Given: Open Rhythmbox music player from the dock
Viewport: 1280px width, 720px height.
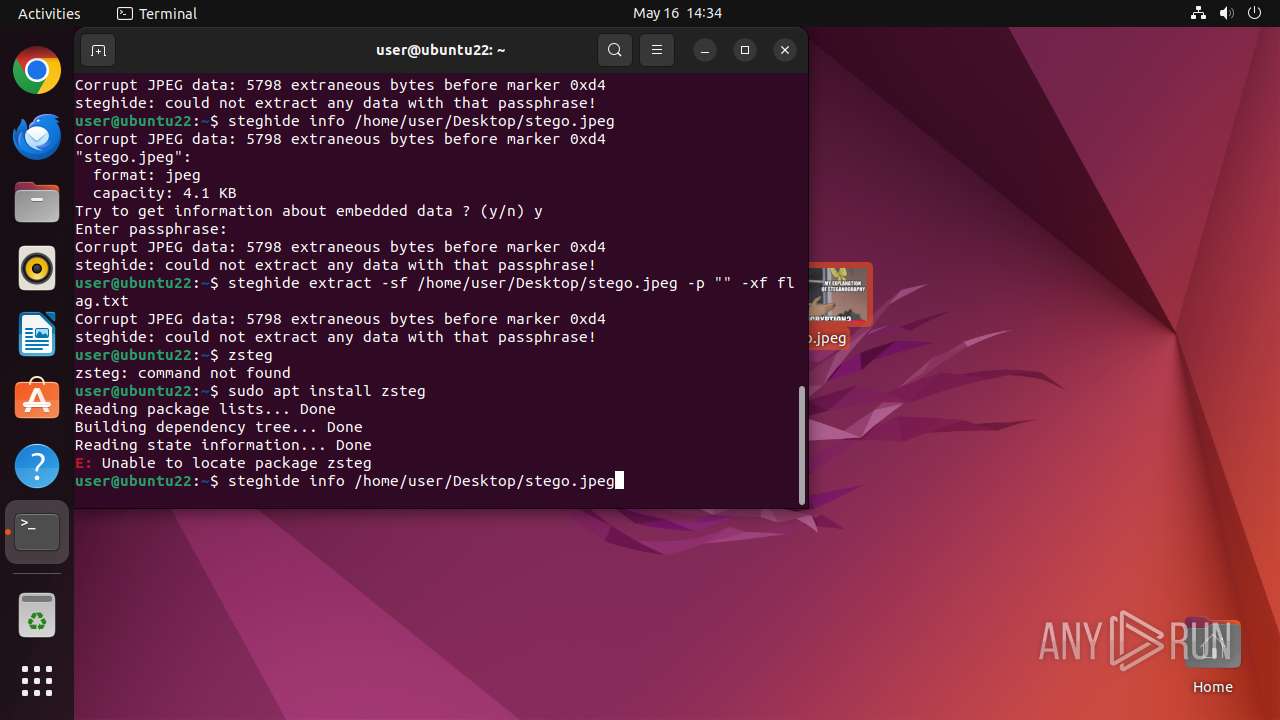Looking at the screenshot, I should (37, 269).
